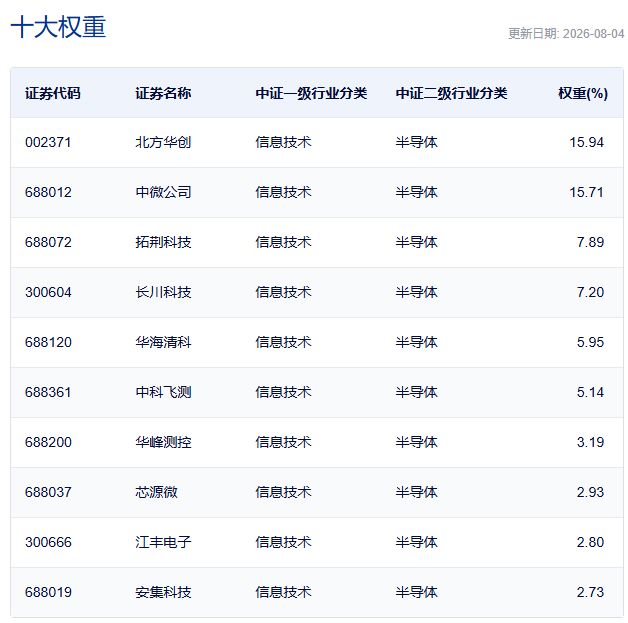Select 华海清科 security name
Viewport: 628px width, 623px height.
click(x=163, y=342)
